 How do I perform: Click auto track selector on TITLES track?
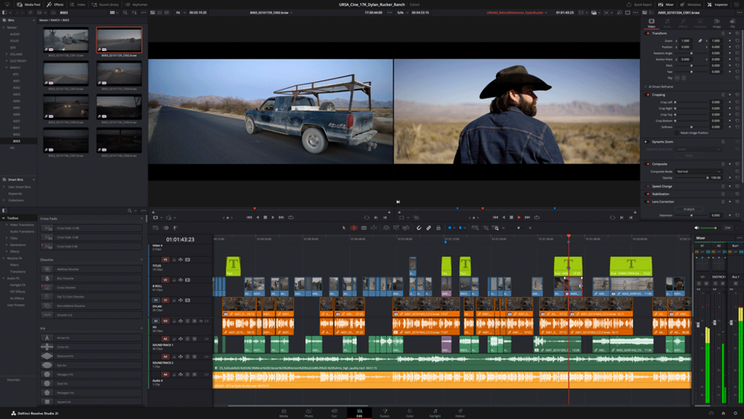[x=181, y=260]
